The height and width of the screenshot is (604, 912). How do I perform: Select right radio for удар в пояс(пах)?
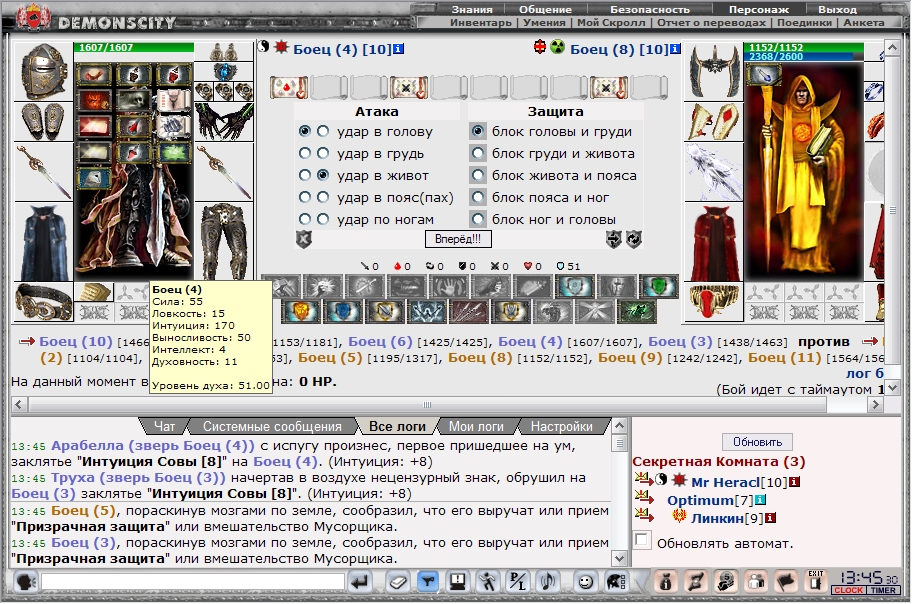pyautogui.click(x=323, y=197)
